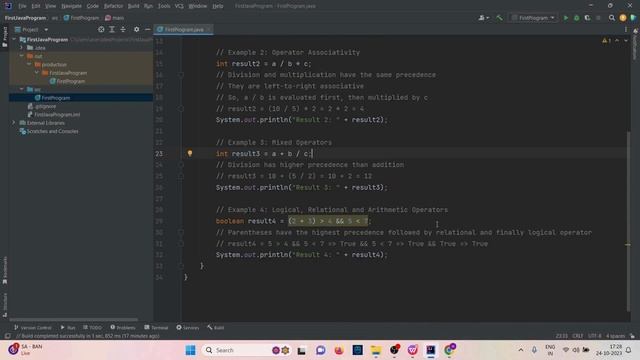Click Run with Coverage icon

pyautogui.click(x=587, y=18)
